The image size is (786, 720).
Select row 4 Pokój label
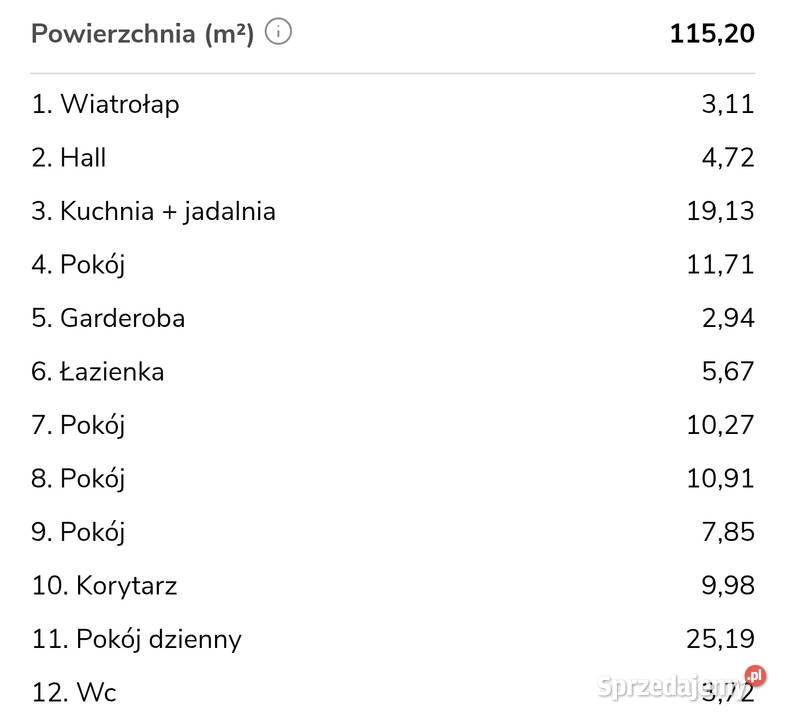78,265
